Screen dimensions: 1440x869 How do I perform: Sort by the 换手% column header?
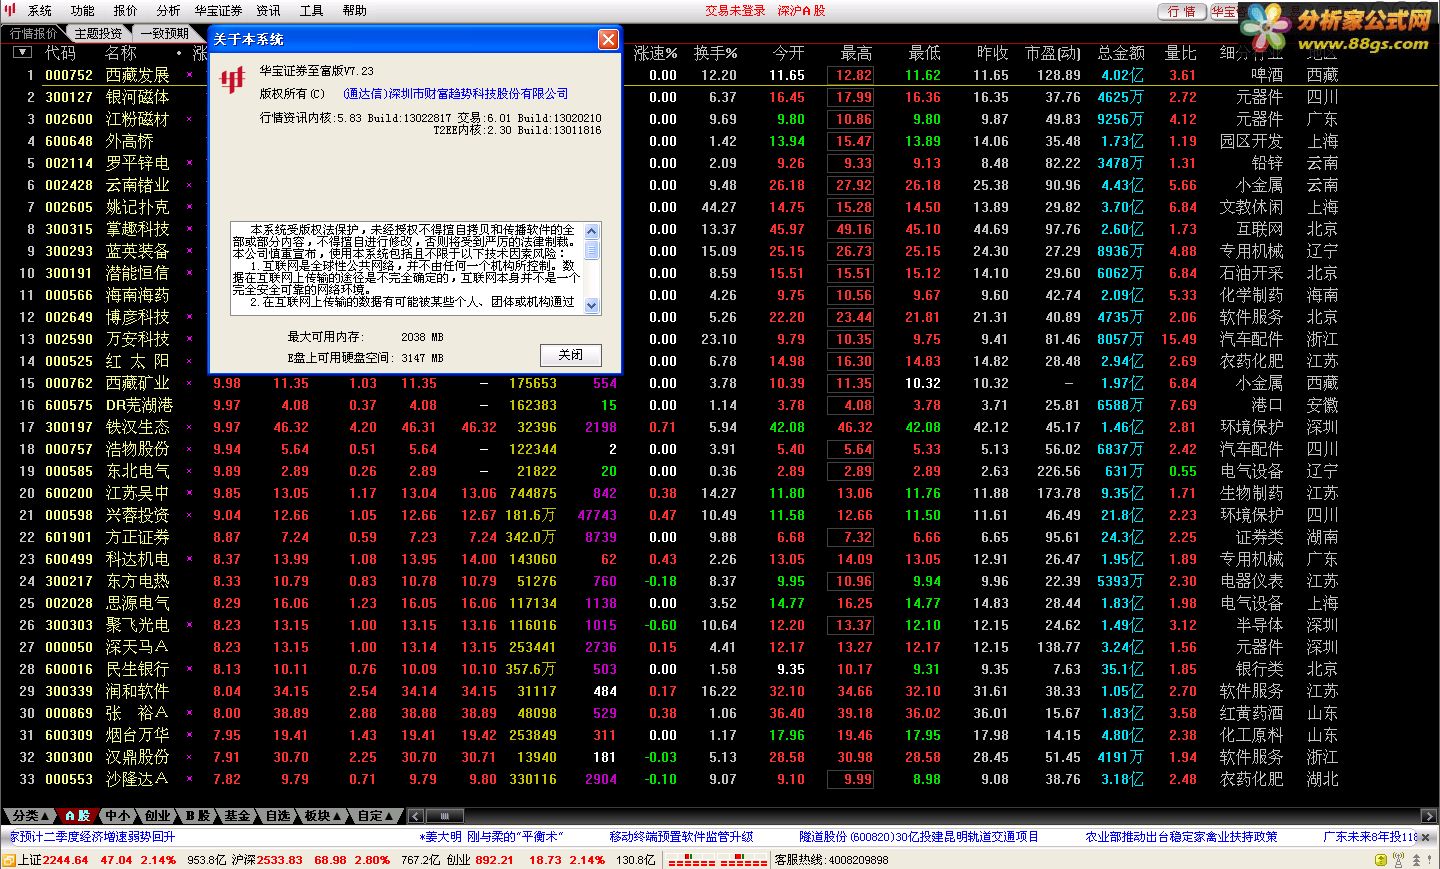click(715, 52)
